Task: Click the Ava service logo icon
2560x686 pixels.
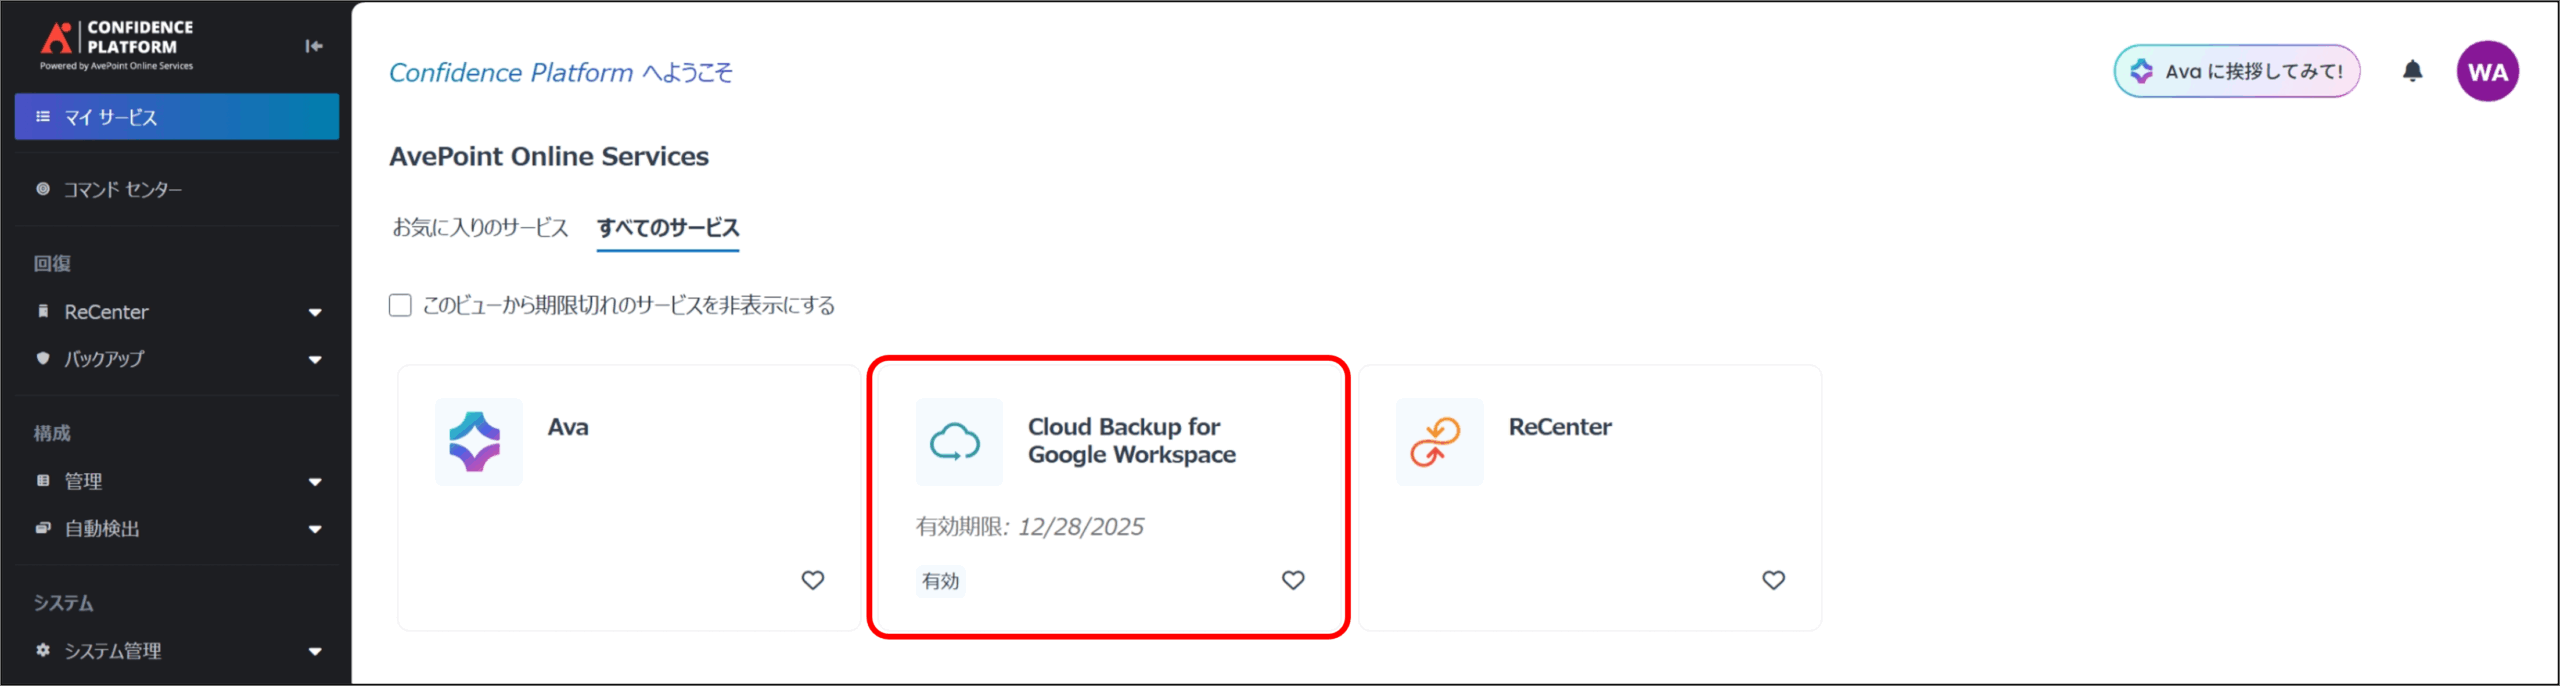Action: pyautogui.click(x=477, y=442)
